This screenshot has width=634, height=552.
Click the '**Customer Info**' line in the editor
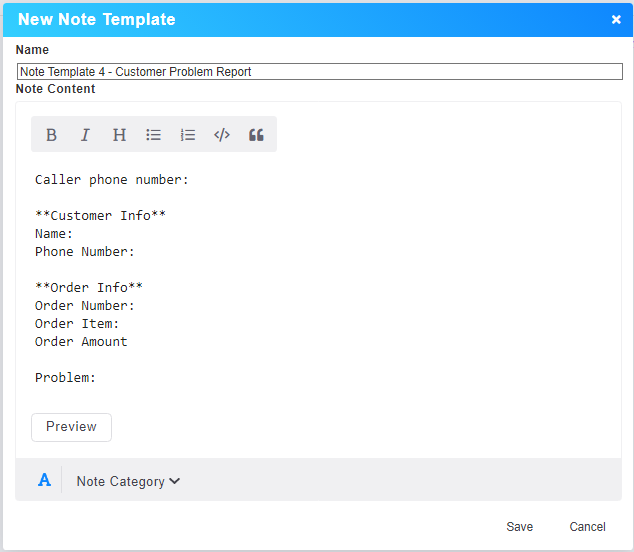point(100,216)
